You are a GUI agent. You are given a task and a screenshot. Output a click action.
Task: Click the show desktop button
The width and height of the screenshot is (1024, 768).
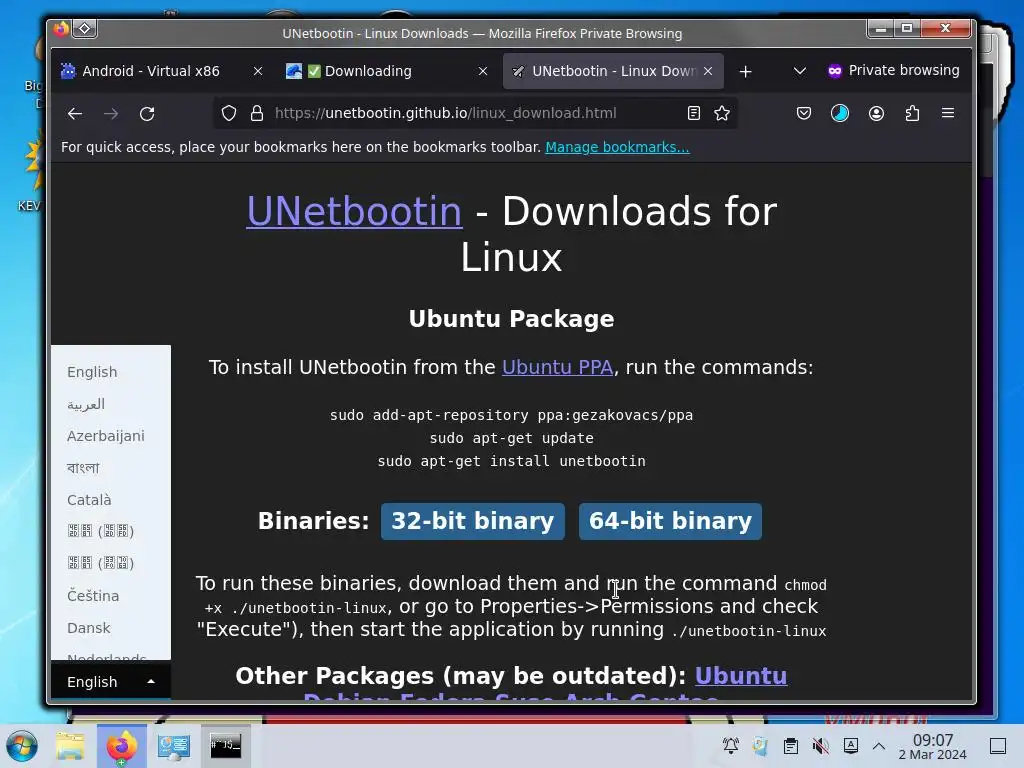pos(997,746)
